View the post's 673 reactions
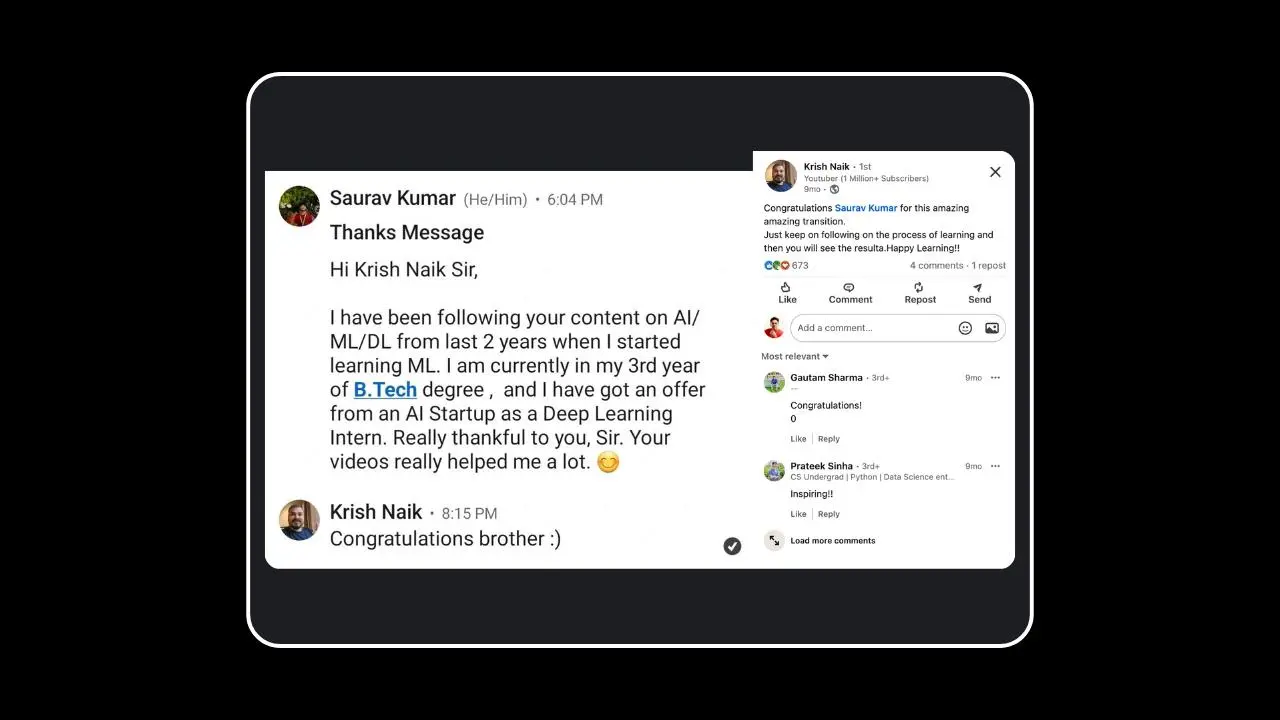1280x720 pixels. [787, 266]
